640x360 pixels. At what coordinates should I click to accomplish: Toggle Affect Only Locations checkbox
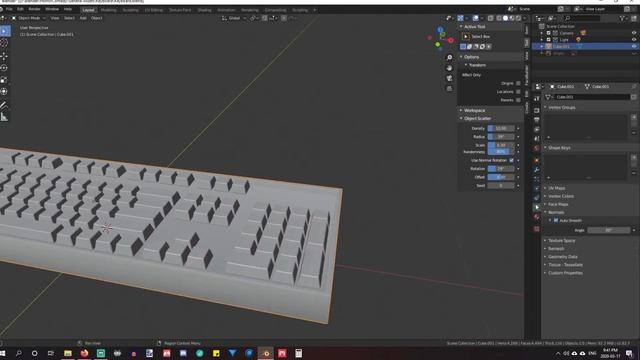tap(518, 92)
